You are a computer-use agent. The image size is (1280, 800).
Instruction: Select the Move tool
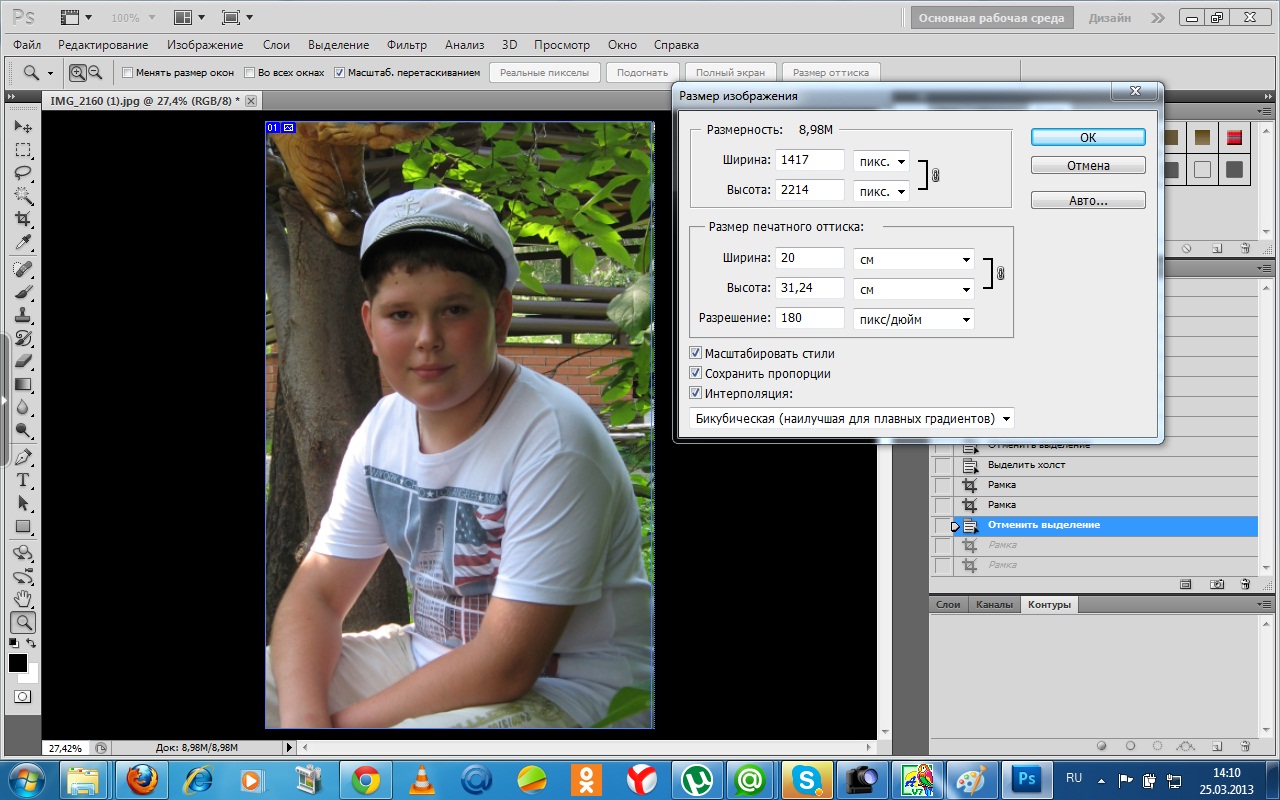tap(23, 127)
